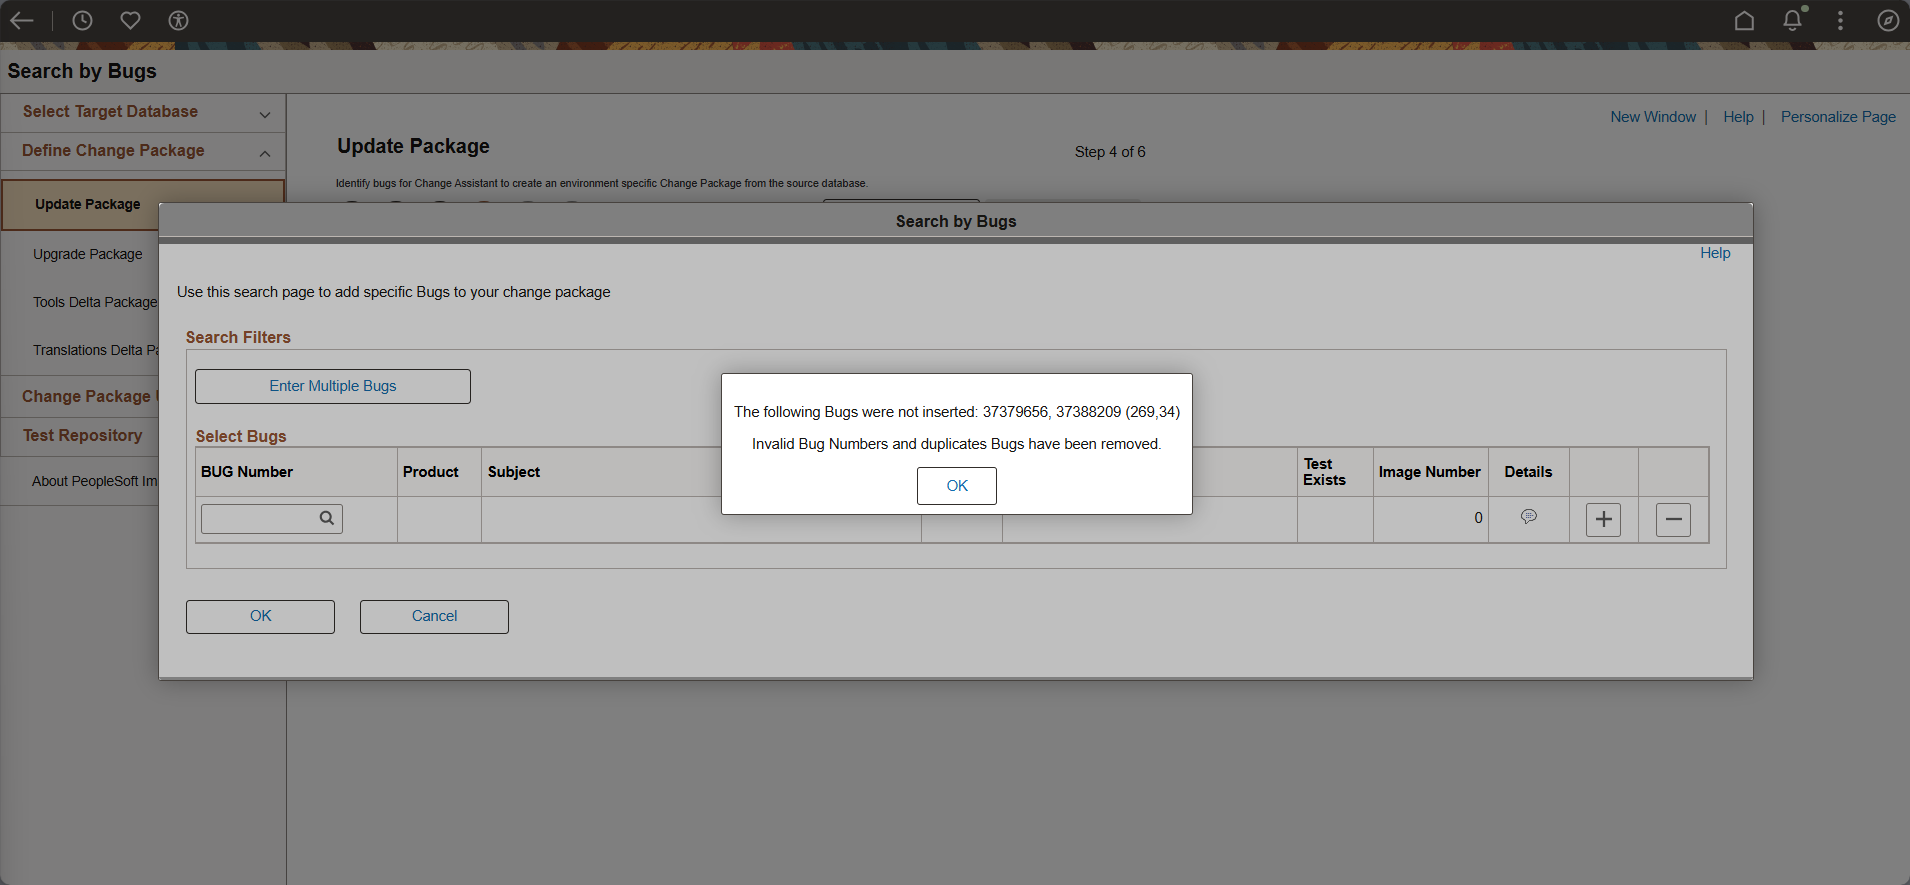The image size is (1910, 885).
Task: Click the BUG Number lookup magnifier
Action: click(x=327, y=518)
